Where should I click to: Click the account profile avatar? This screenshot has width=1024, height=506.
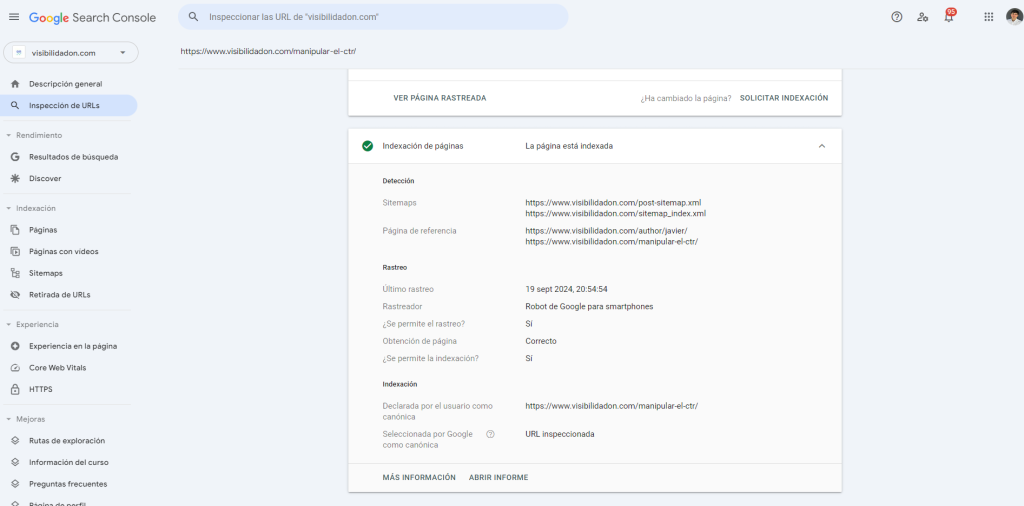(x=1013, y=17)
